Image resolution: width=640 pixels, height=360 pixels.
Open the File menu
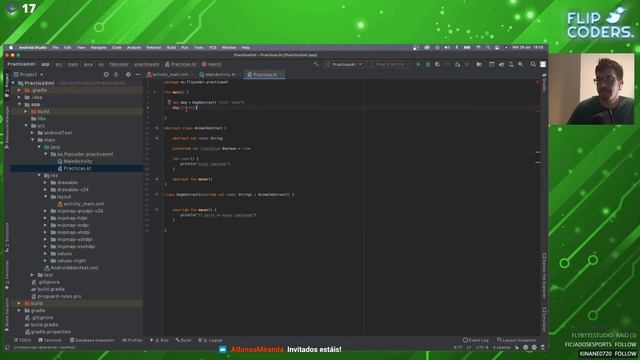pos(56,48)
